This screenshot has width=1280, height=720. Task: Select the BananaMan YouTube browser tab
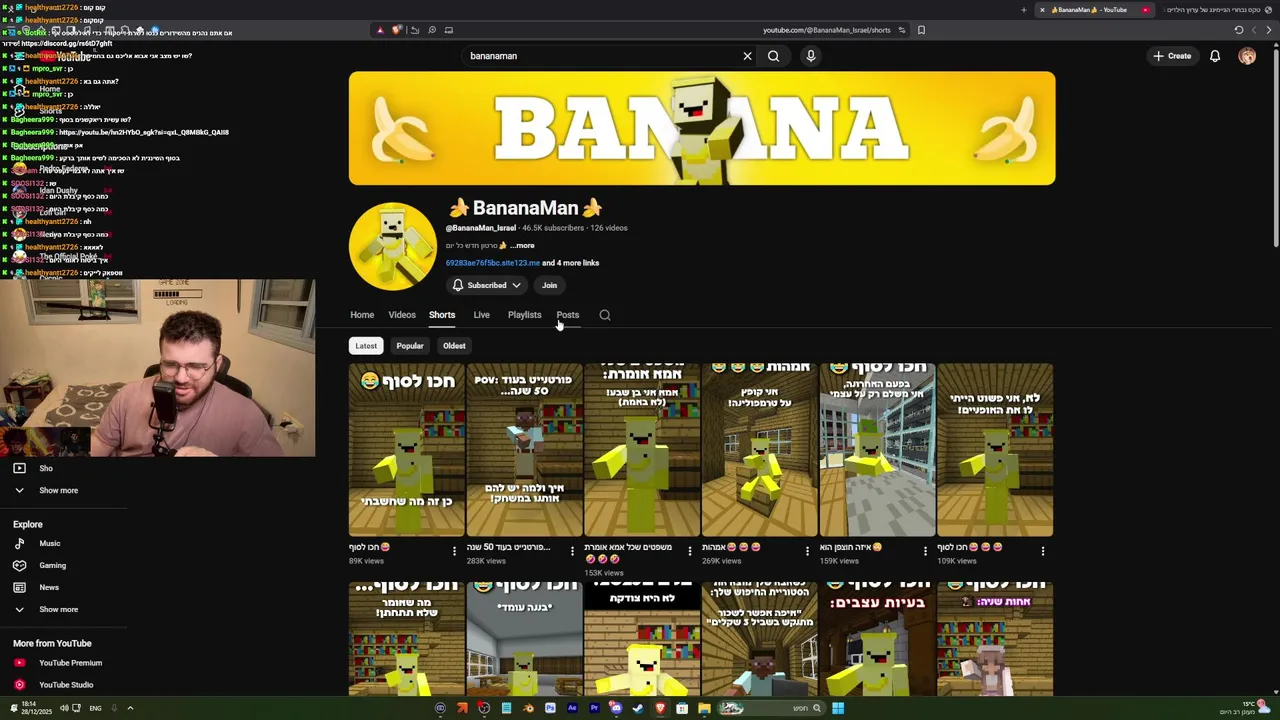click(x=1094, y=10)
